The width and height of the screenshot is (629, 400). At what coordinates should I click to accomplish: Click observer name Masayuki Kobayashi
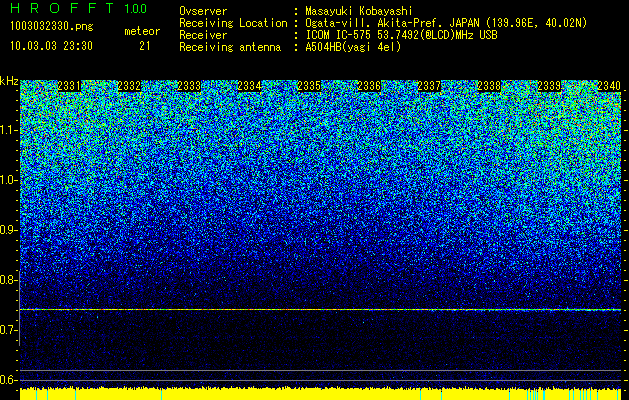click(359, 12)
